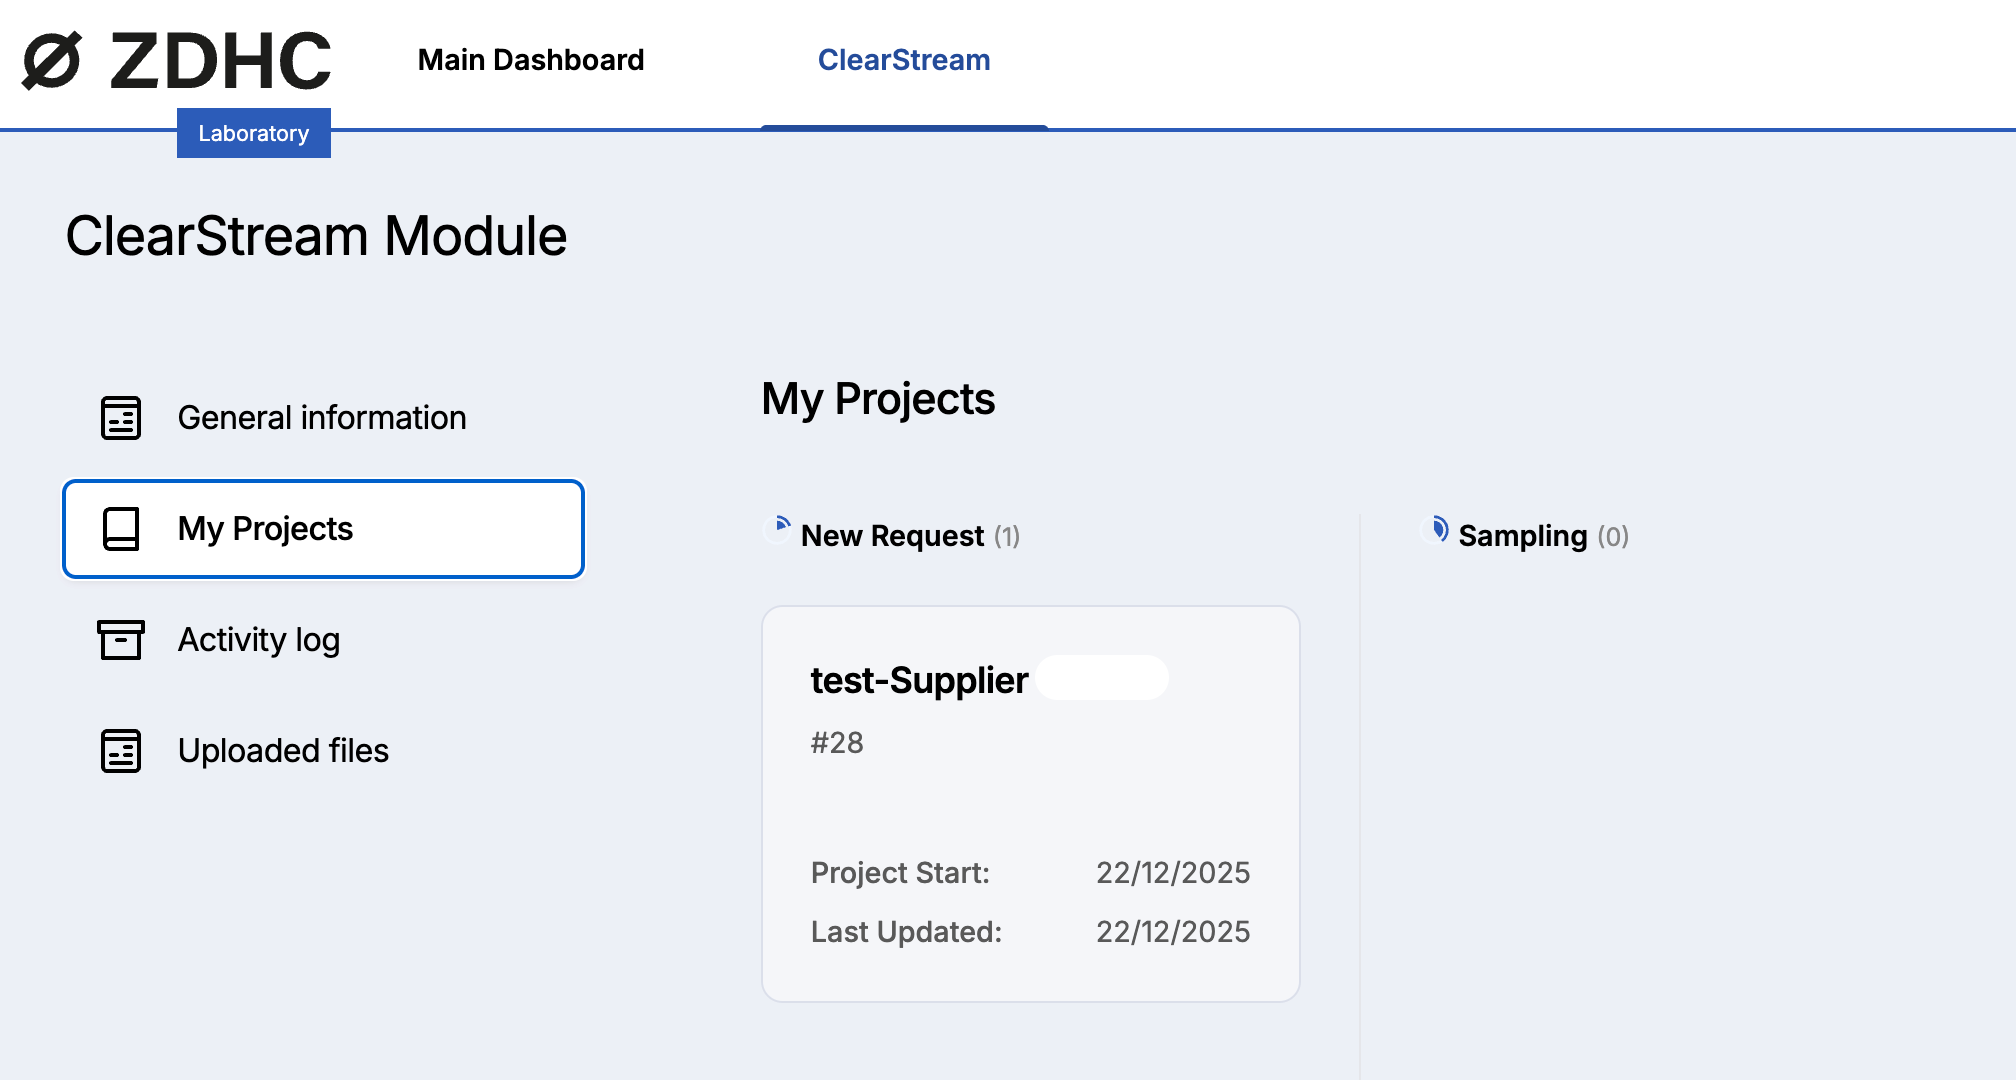
Task: Click the Uploaded files sidebar icon
Action: point(121,751)
